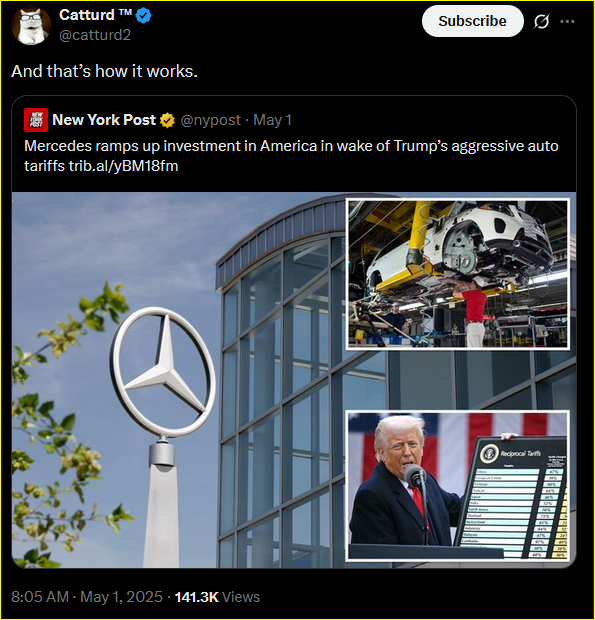The image size is (595, 620).
Task: Open the New York Post account name
Action: pyautogui.click(x=104, y=120)
